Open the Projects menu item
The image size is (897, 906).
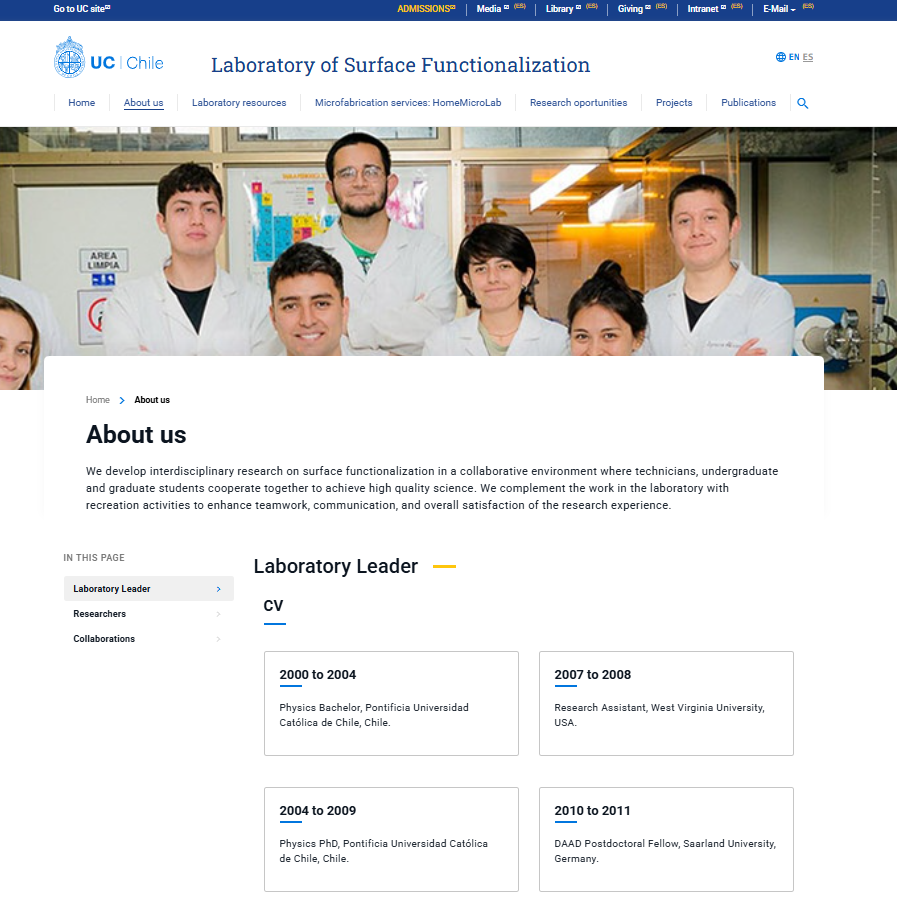pyautogui.click(x=674, y=103)
